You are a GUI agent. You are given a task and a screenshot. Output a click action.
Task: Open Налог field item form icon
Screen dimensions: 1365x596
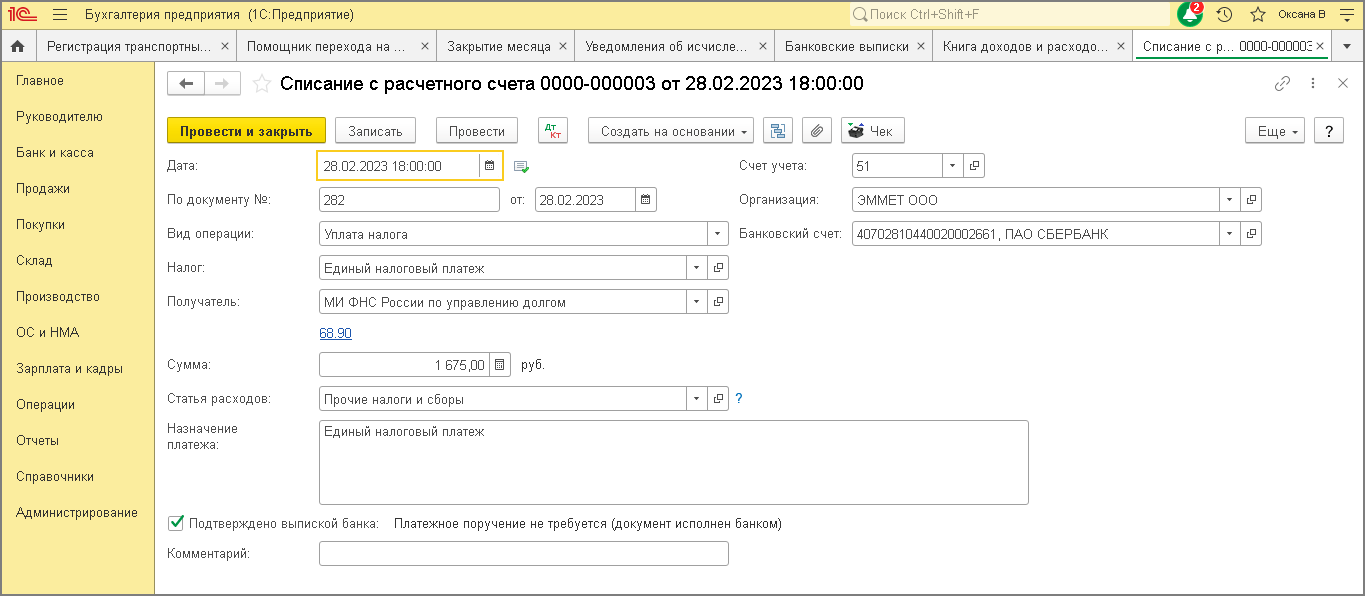[719, 268]
